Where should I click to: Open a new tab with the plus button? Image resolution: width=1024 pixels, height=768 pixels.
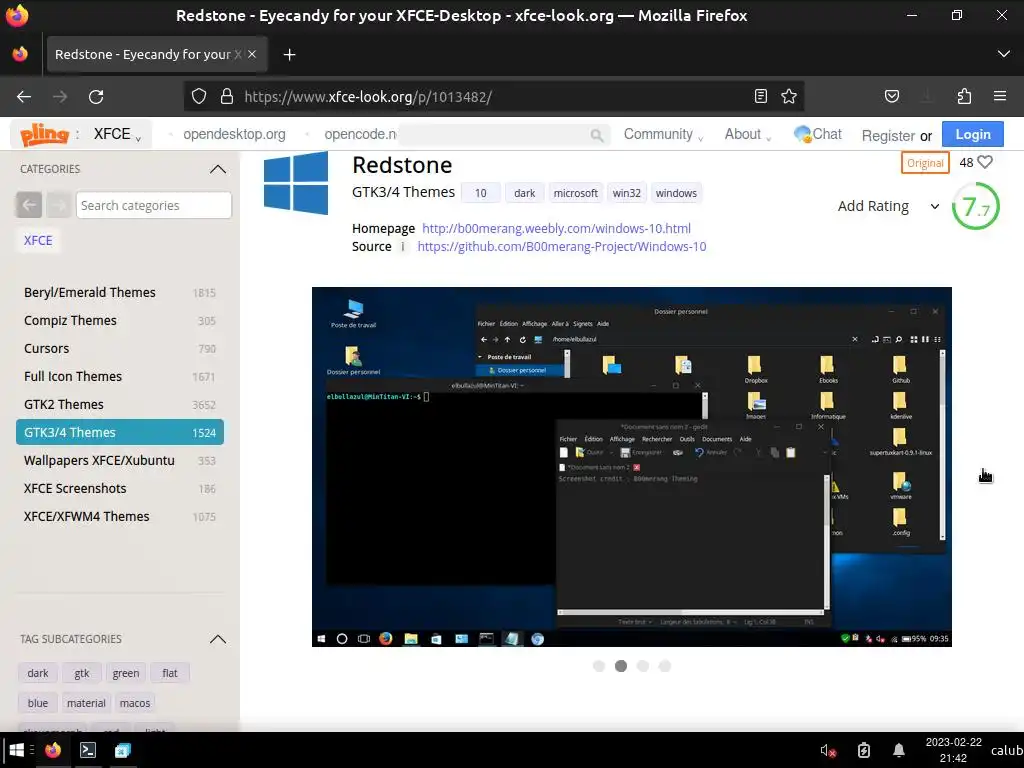click(289, 55)
